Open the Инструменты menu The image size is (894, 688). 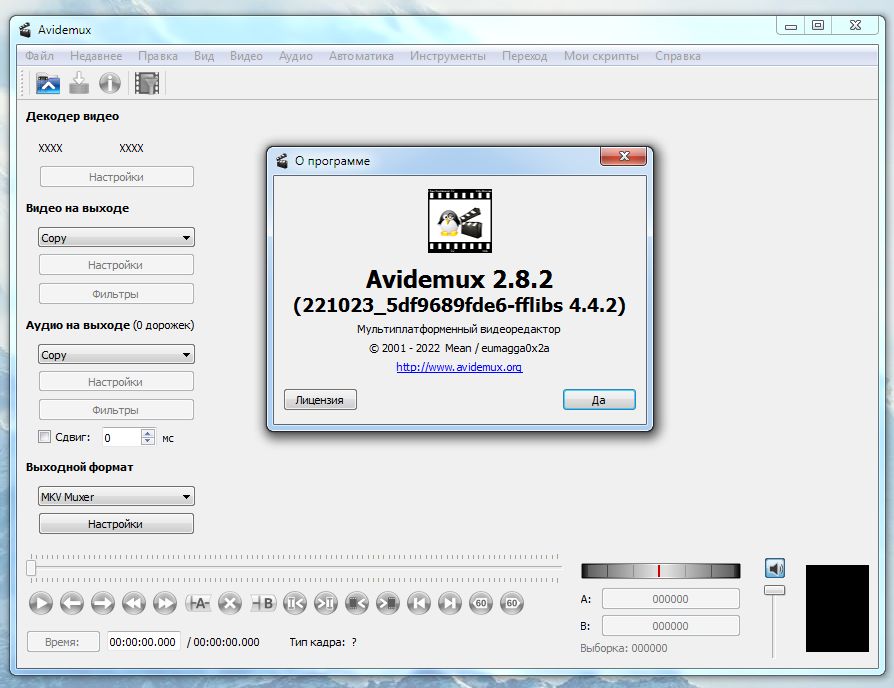448,56
